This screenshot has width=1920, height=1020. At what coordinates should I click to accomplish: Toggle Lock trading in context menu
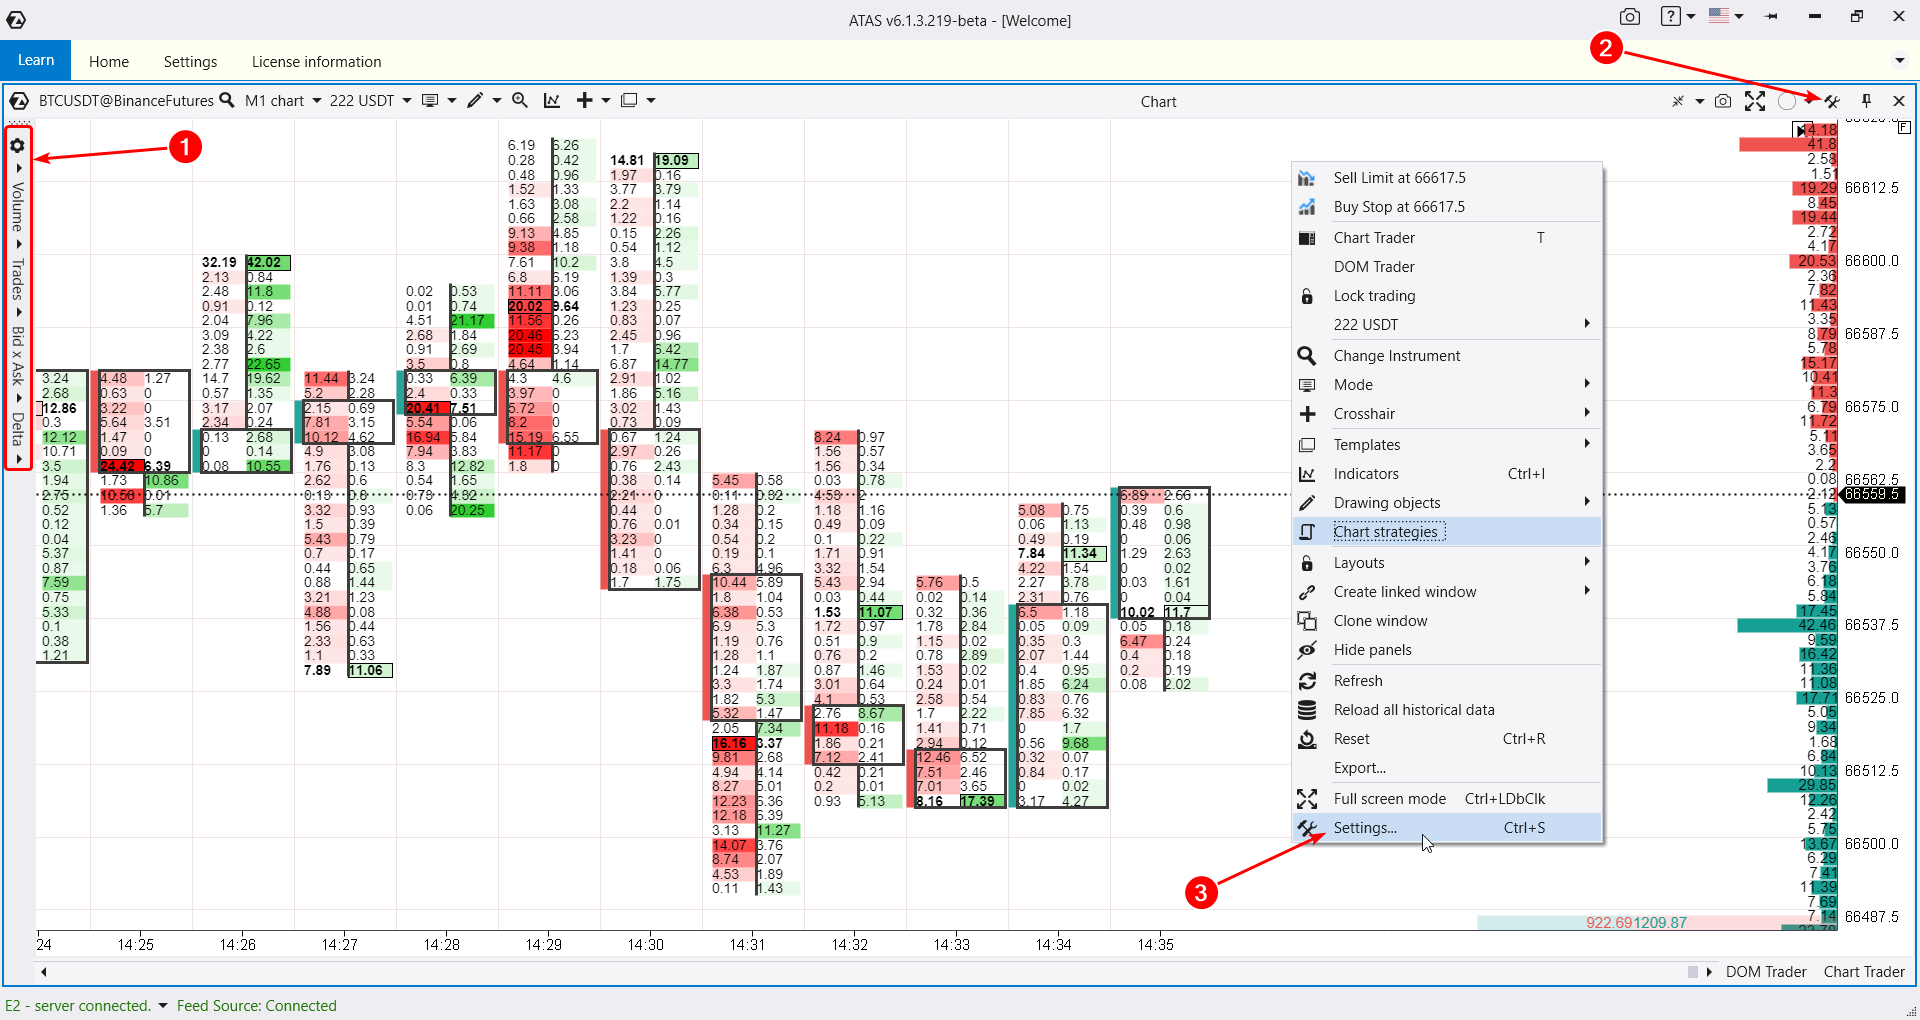[1374, 296]
